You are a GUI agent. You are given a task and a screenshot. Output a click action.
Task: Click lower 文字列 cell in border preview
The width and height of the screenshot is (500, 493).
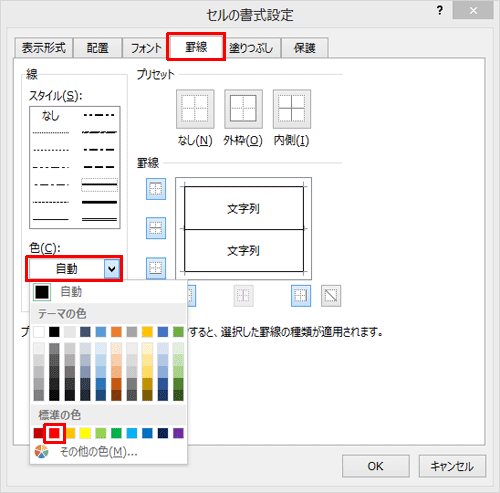244,250
